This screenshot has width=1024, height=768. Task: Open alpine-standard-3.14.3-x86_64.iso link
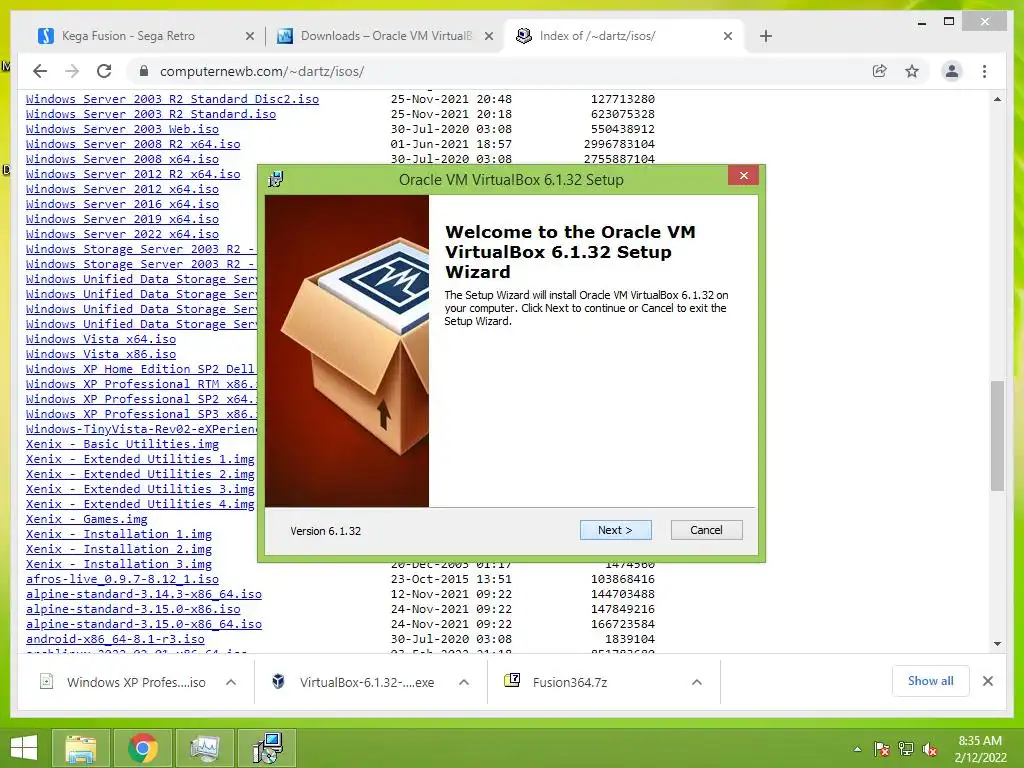[144, 595]
